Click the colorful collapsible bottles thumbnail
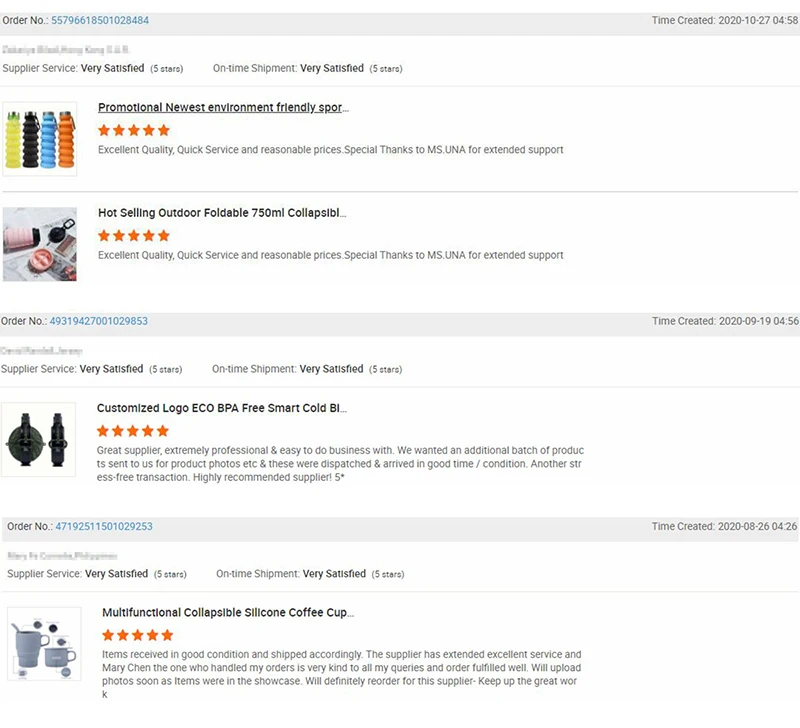 (40, 138)
